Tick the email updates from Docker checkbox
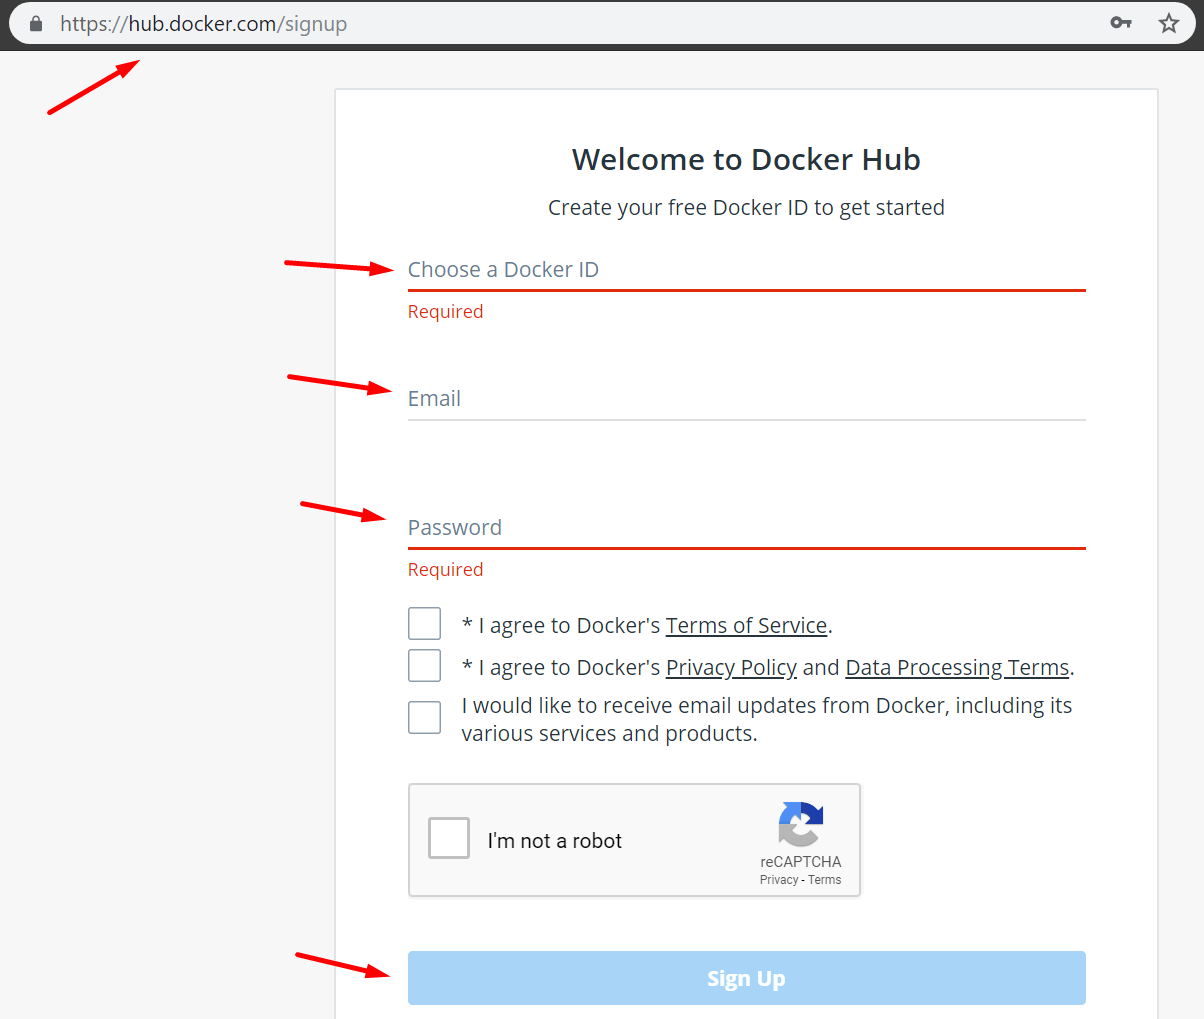The height and width of the screenshot is (1019, 1204). 424,717
